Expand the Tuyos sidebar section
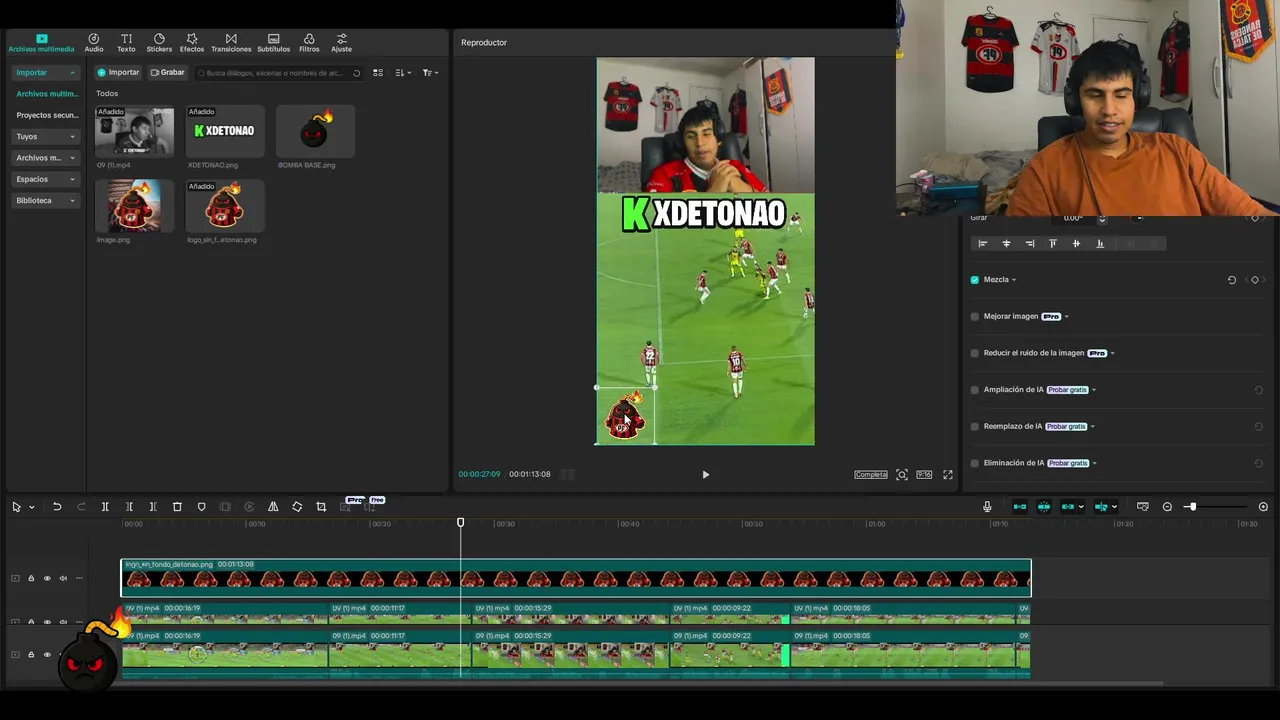 click(x=45, y=136)
